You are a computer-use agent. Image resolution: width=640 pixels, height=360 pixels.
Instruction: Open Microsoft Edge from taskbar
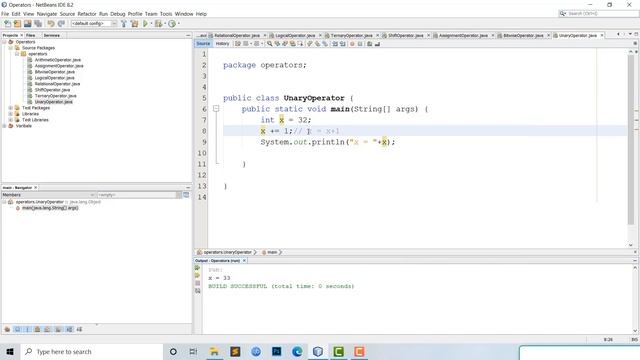(297, 351)
